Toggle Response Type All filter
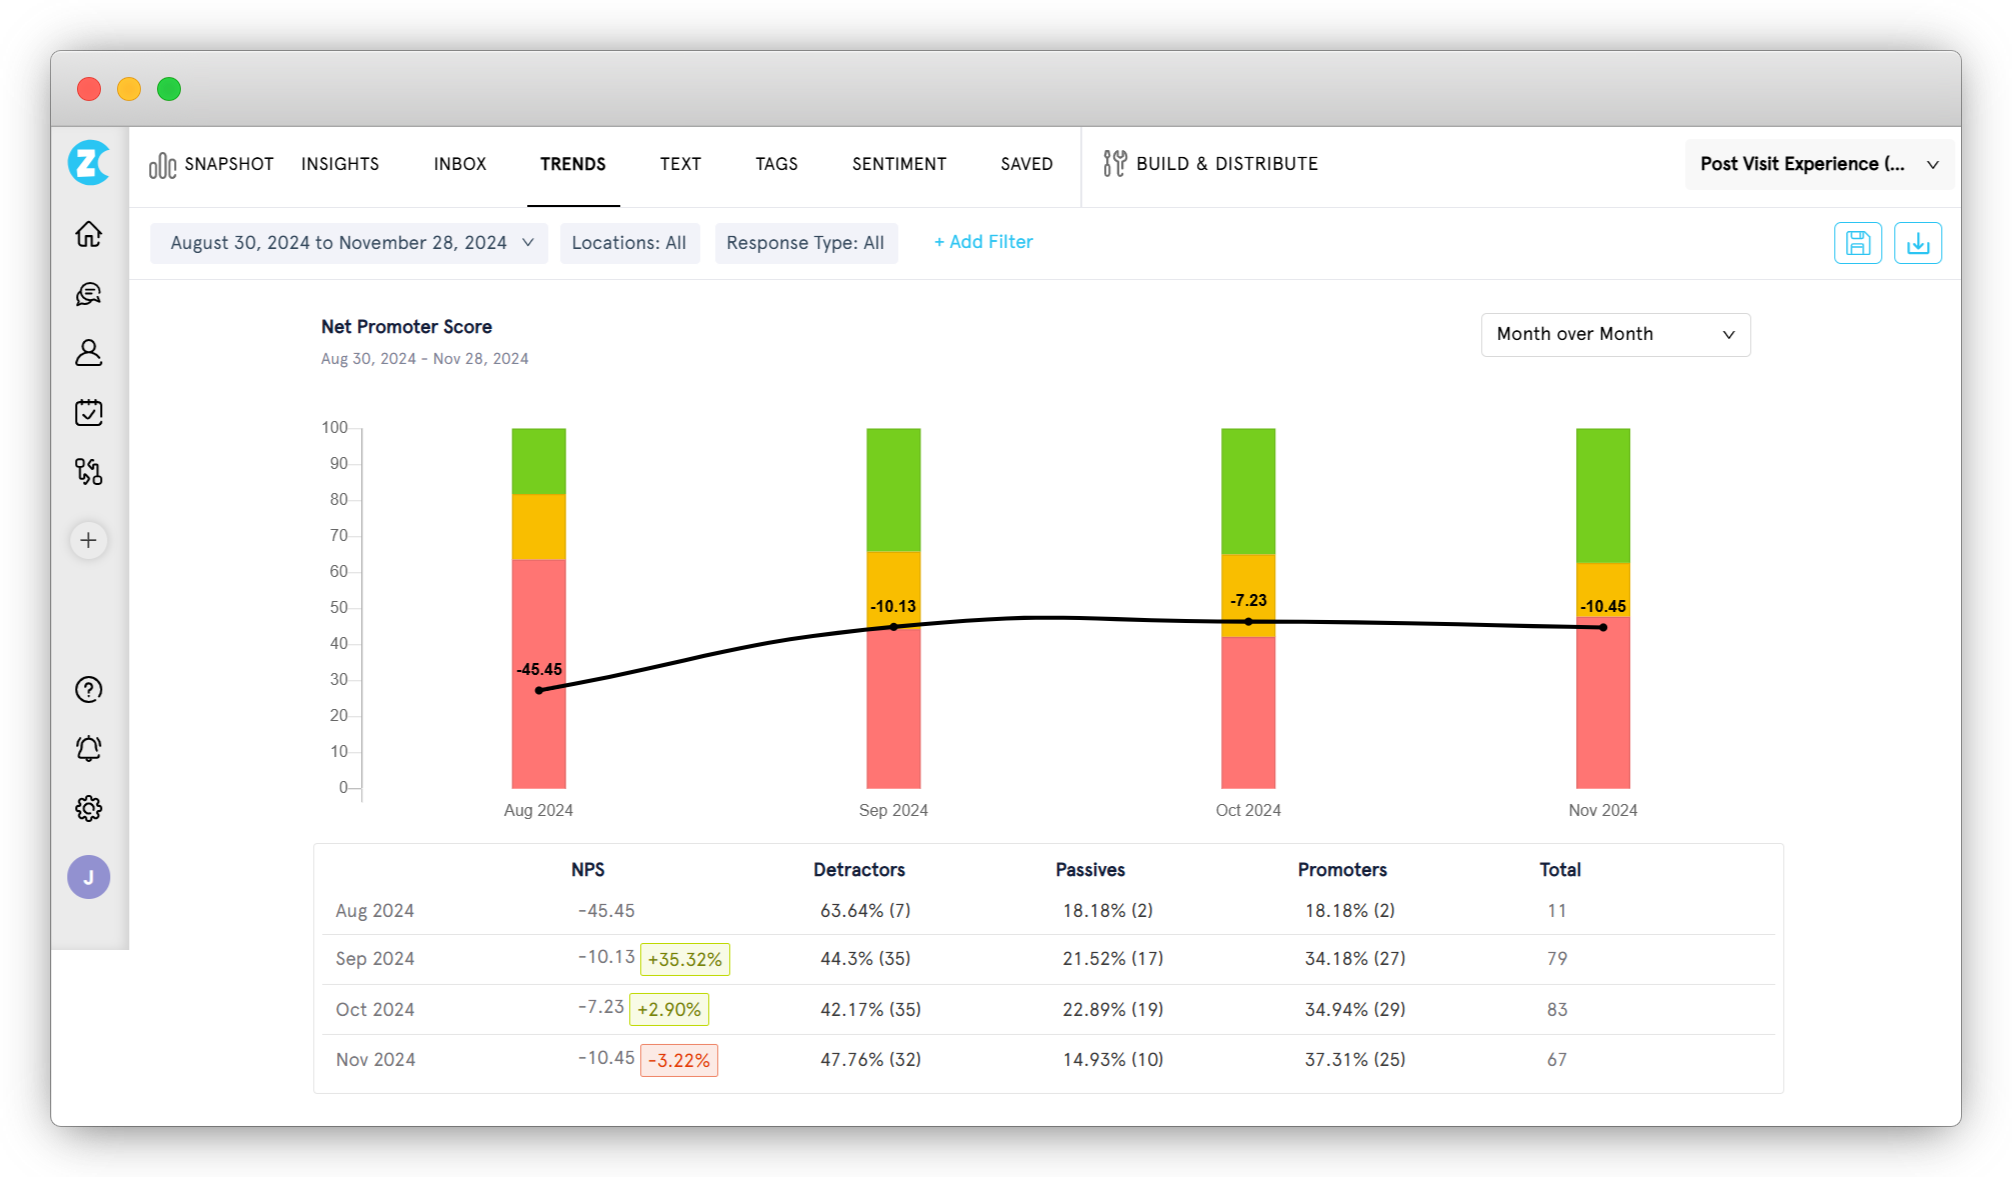The width and height of the screenshot is (2012, 1177). coord(806,241)
